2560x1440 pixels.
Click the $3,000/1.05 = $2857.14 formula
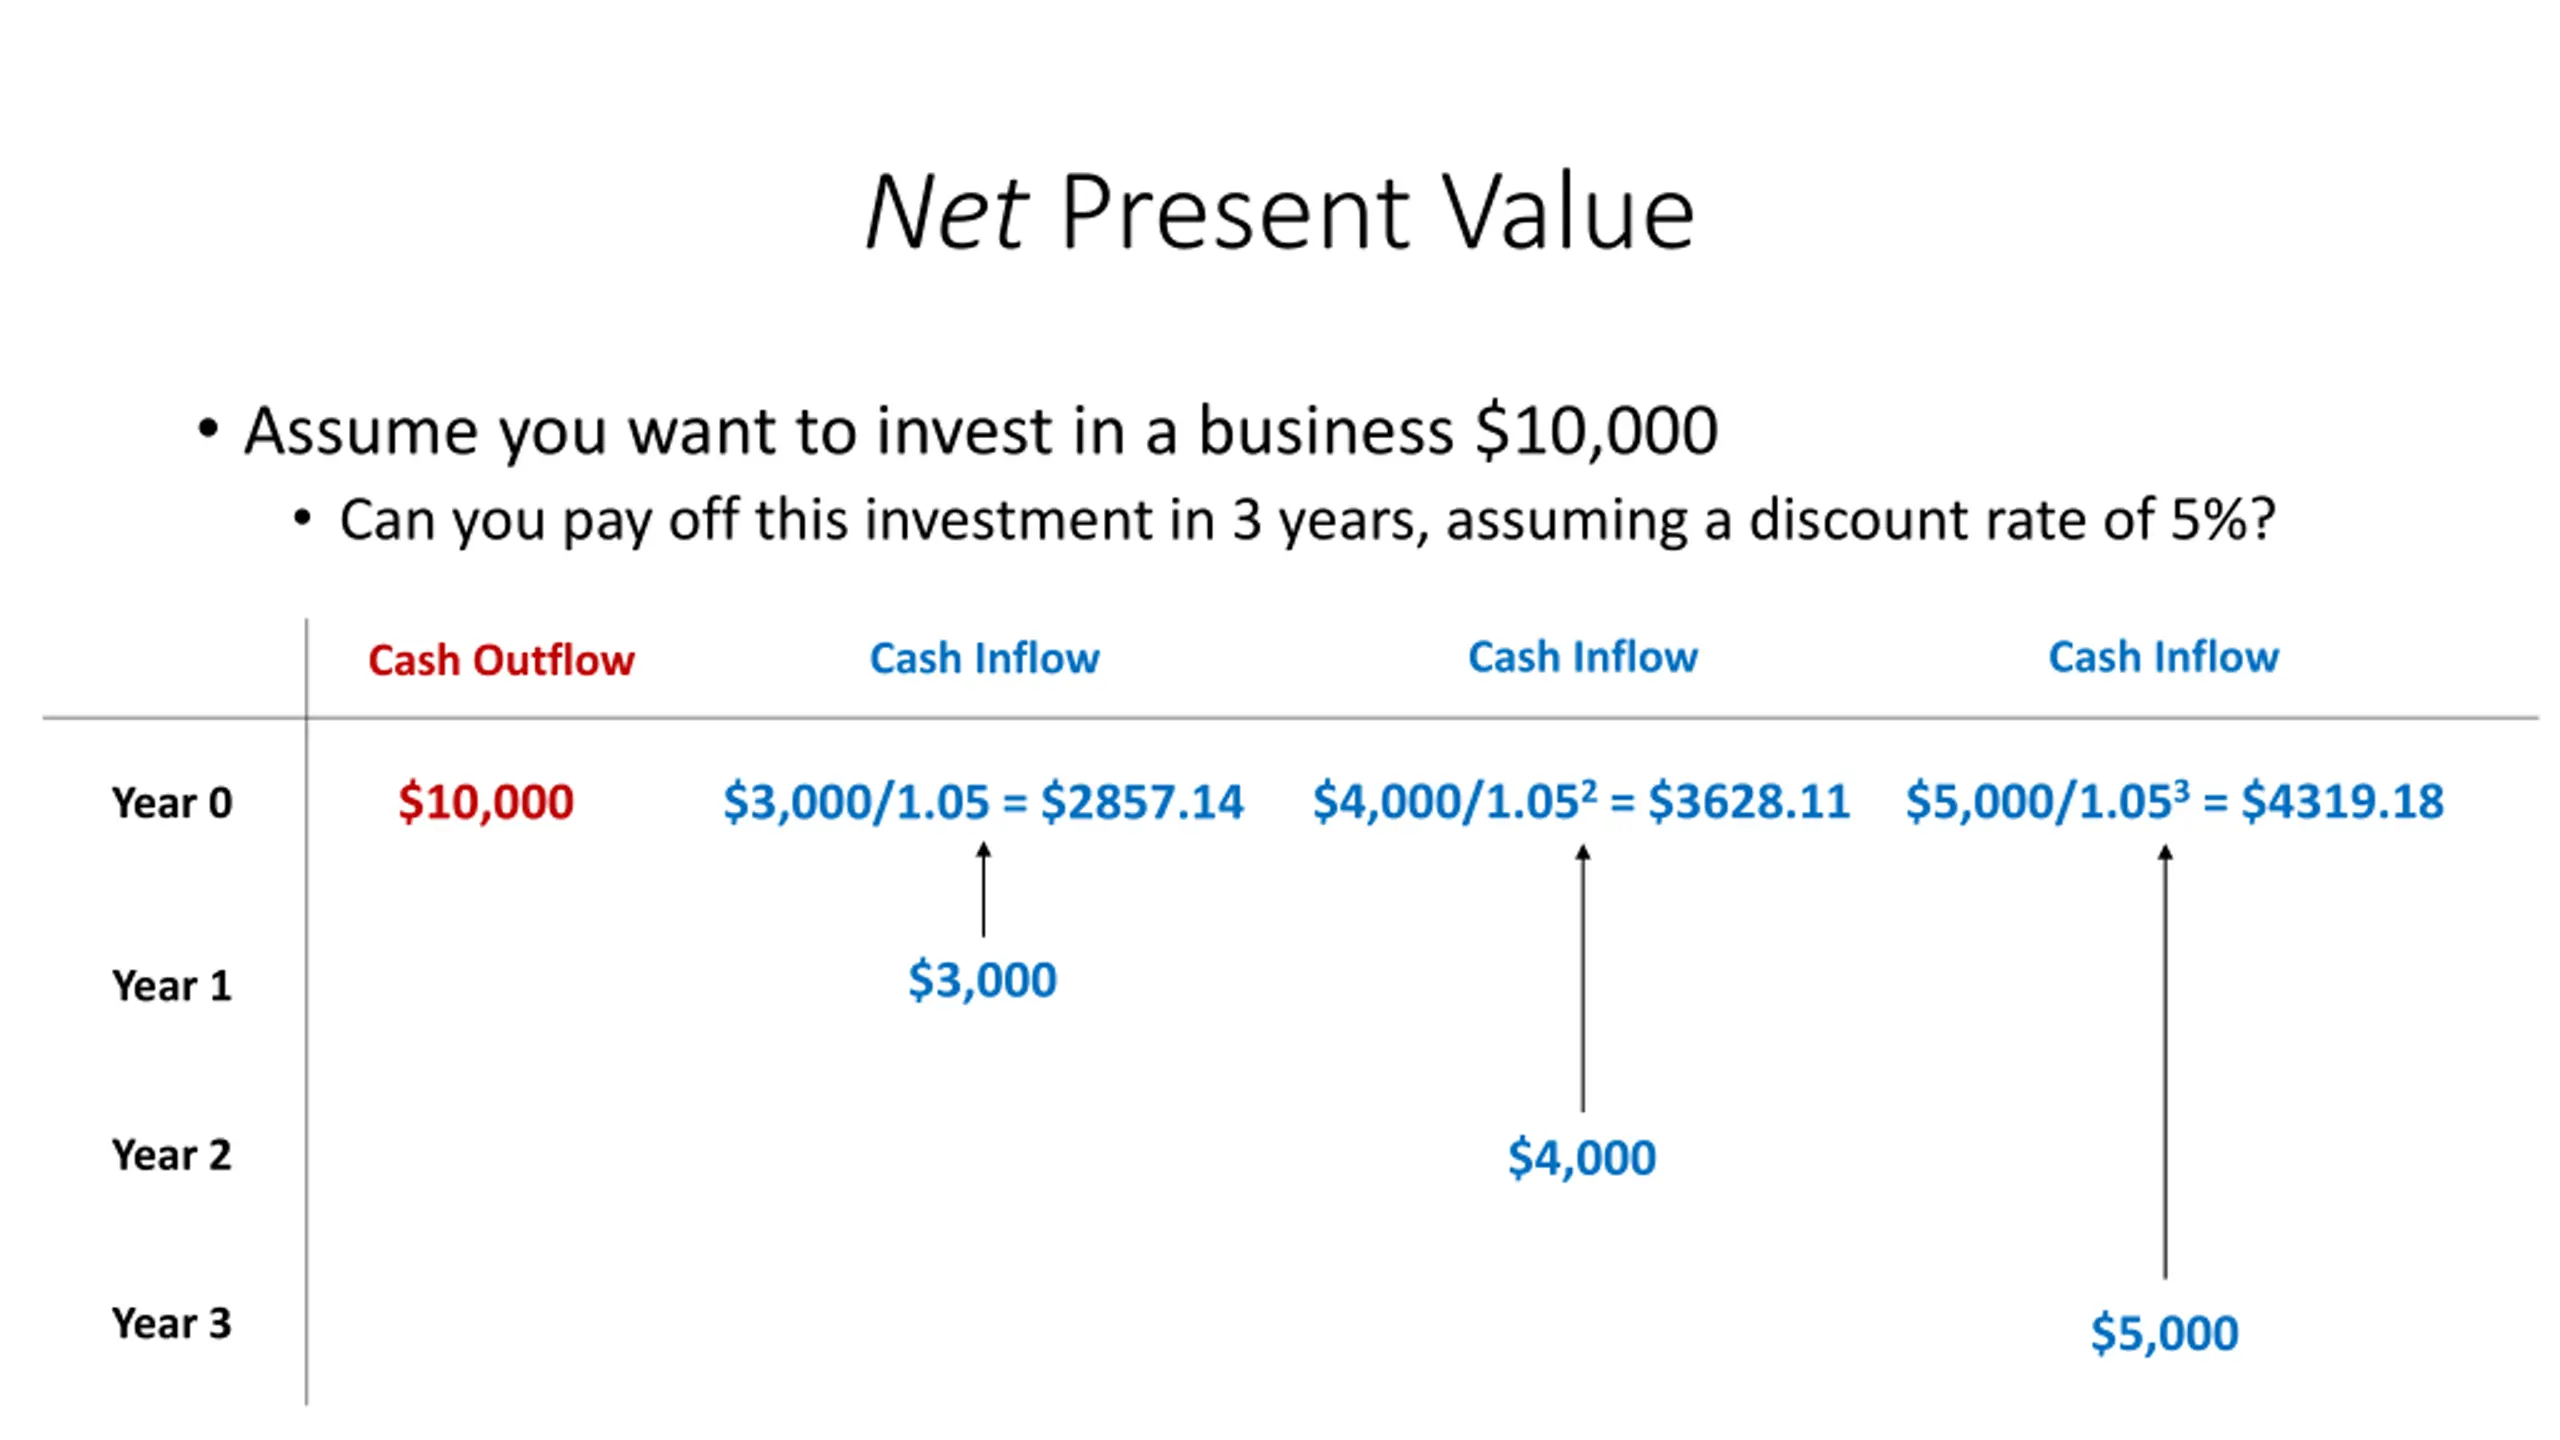[983, 801]
